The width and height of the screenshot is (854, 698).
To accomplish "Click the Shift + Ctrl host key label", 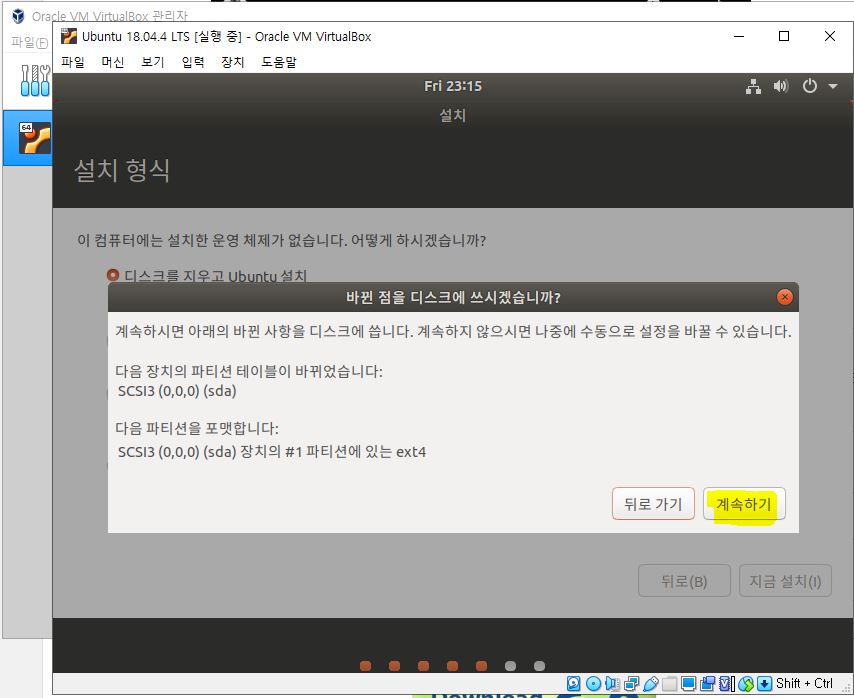I will coord(804,683).
